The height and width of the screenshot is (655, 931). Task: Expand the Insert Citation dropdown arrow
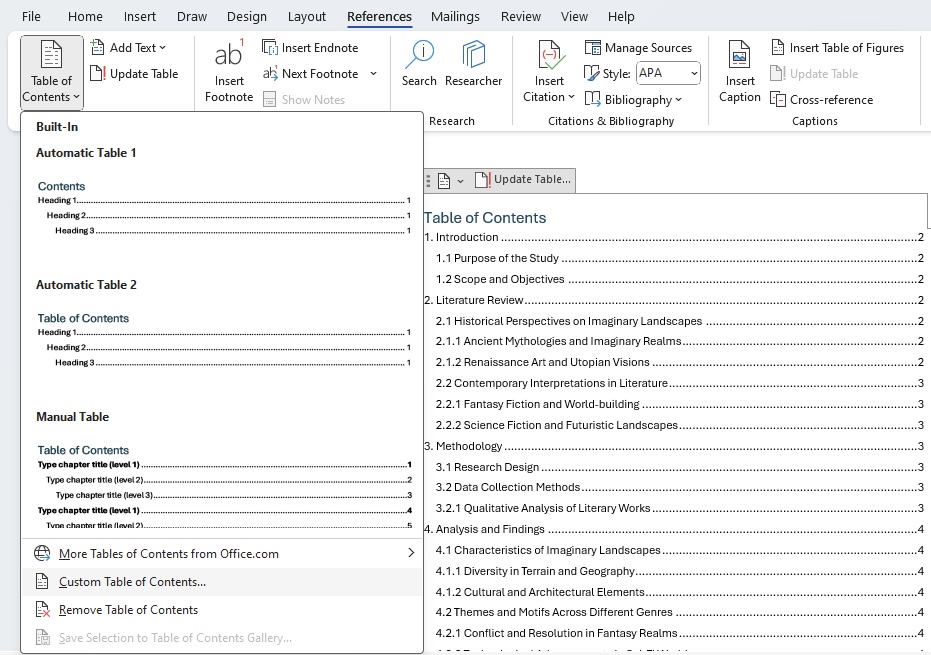(x=571, y=97)
